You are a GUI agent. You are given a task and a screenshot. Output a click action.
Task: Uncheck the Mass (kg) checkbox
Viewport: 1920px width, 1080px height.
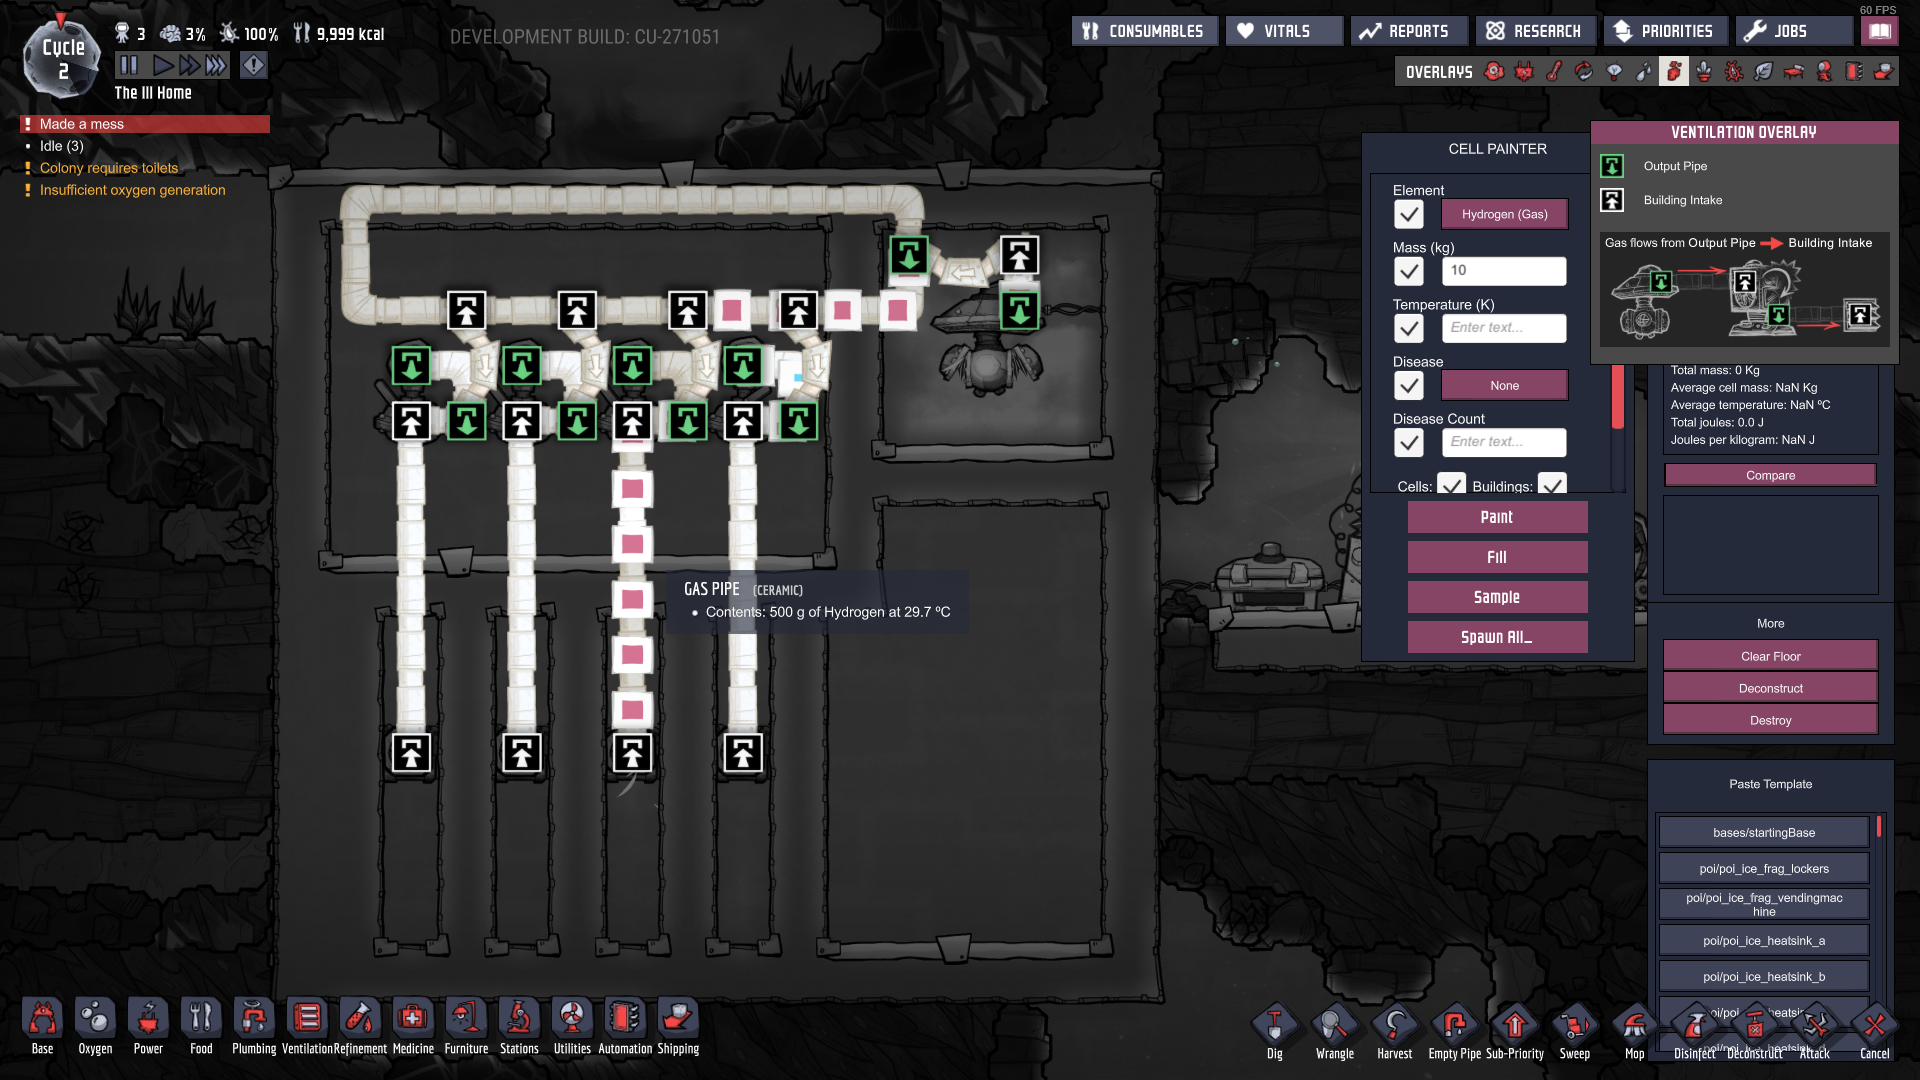point(1408,271)
